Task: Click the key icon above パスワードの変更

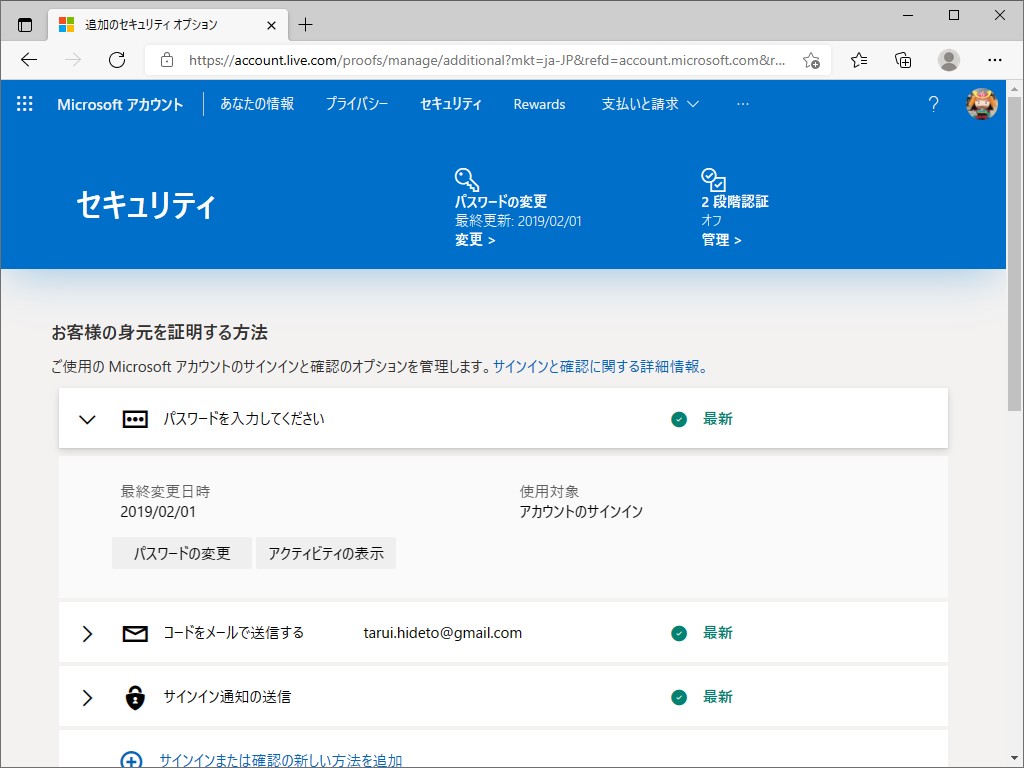Action: pos(466,179)
